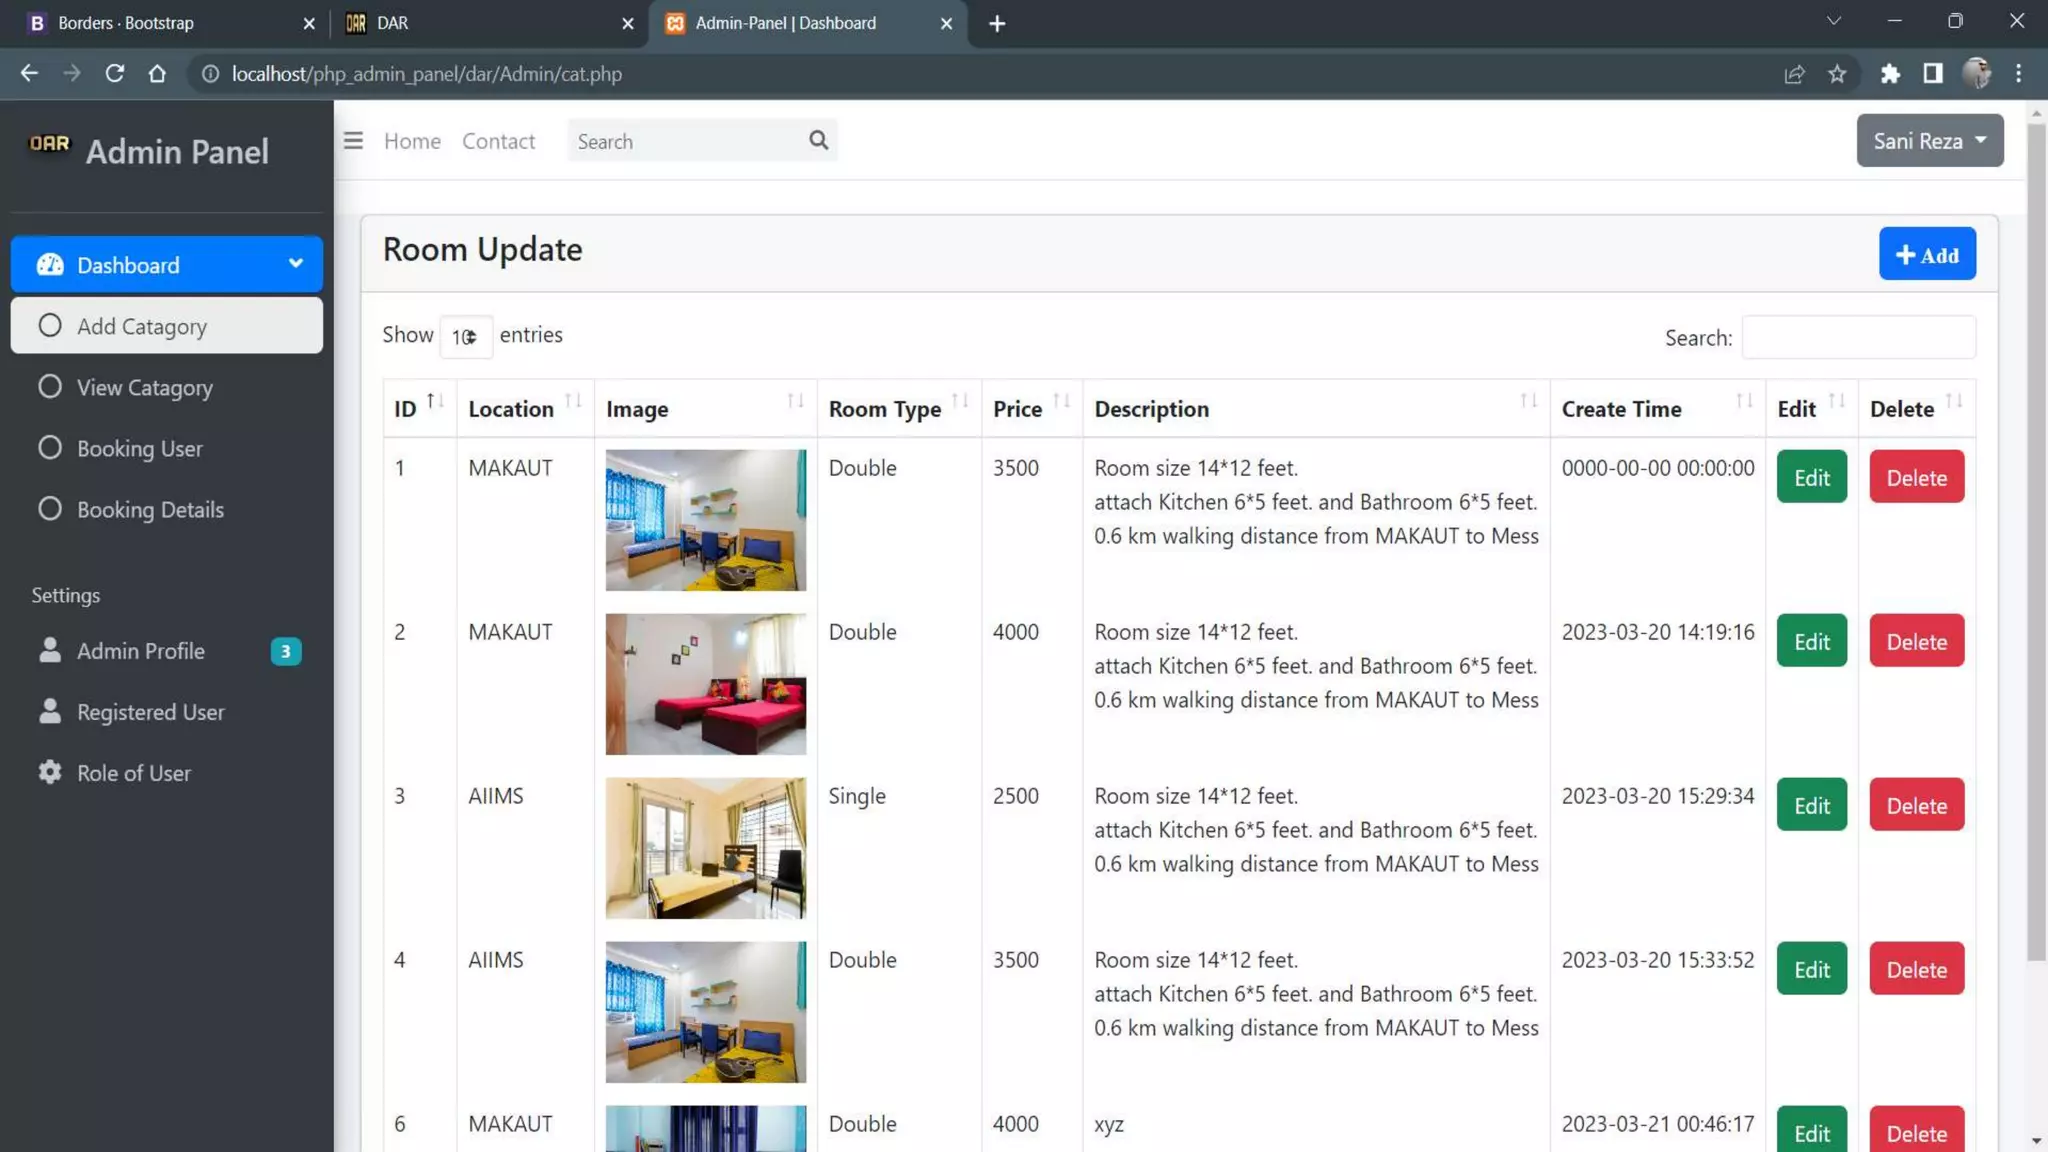The width and height of the screenshot is (2048, 1152).
Task: Click the blue Add button
Action: tap(1926, 255)
